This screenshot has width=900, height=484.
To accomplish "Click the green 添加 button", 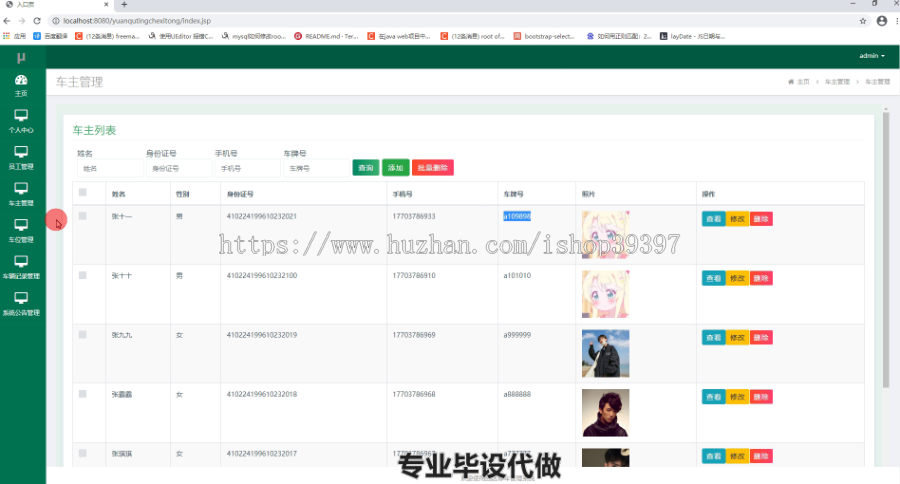I will (x=395, y=168).
